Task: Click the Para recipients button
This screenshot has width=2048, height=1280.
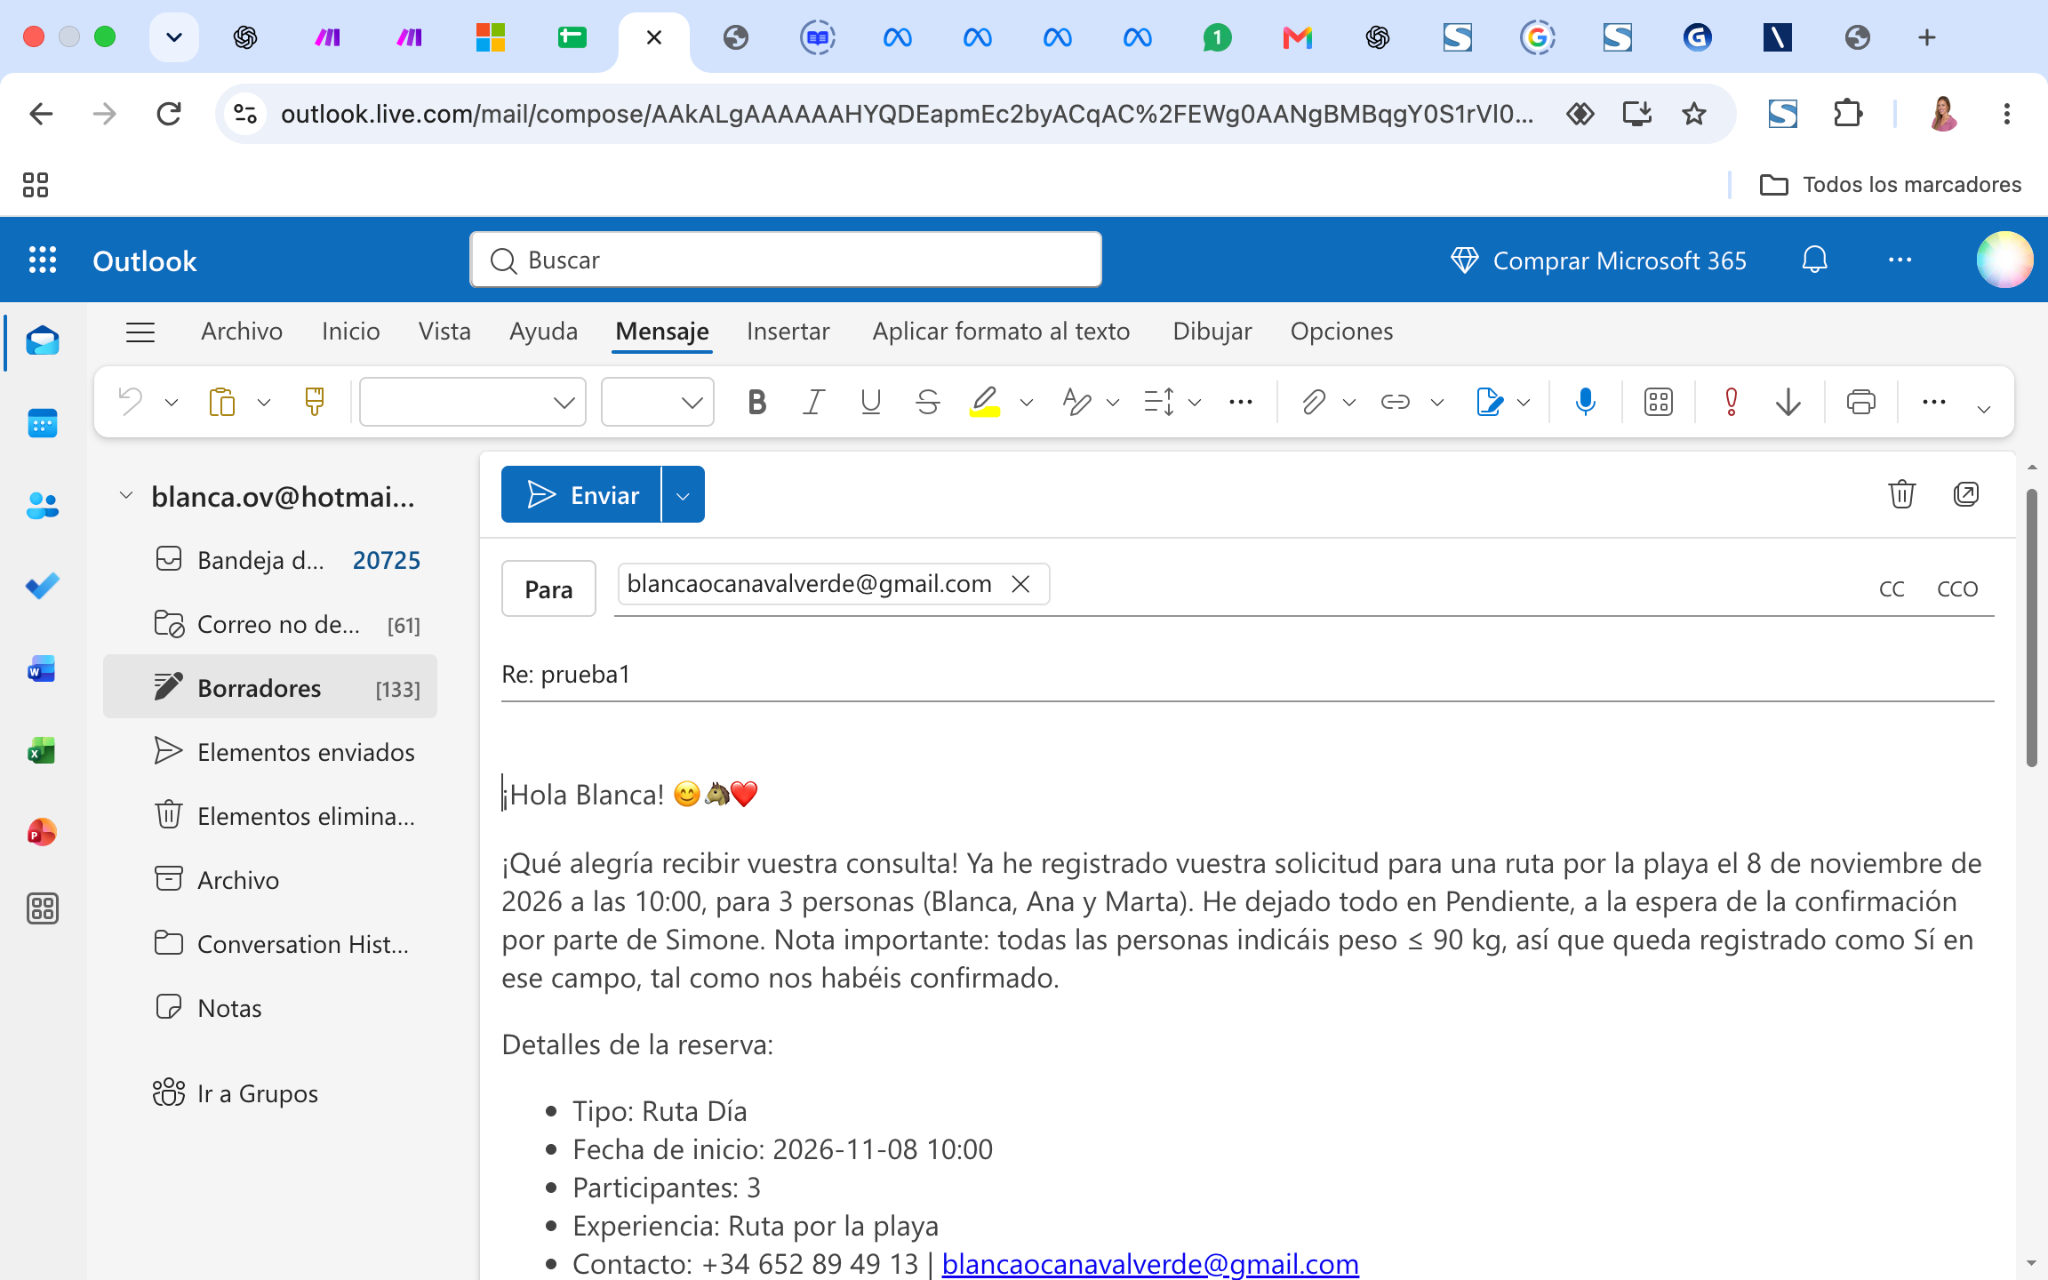Action: pyautogui.click(x=548, y=589)
